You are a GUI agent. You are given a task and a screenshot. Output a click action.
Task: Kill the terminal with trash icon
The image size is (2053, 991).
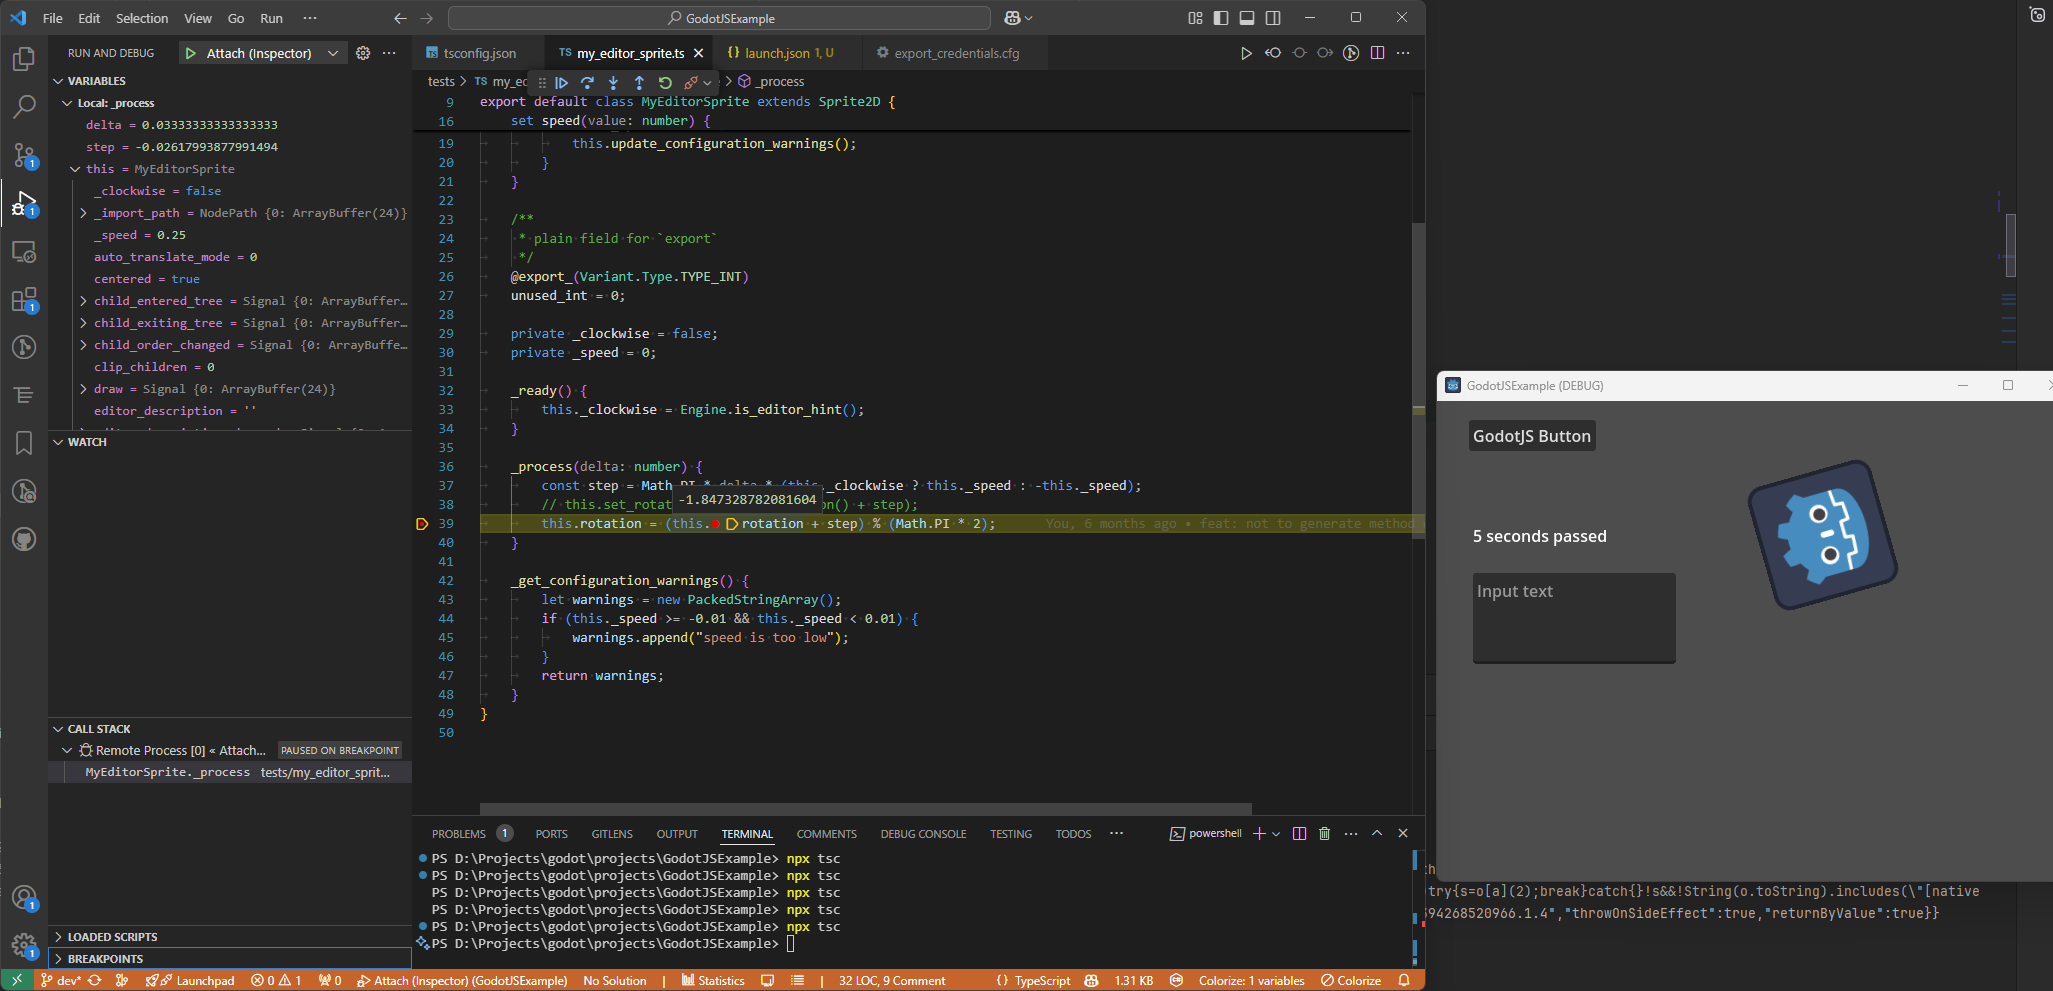[1325, 833]
